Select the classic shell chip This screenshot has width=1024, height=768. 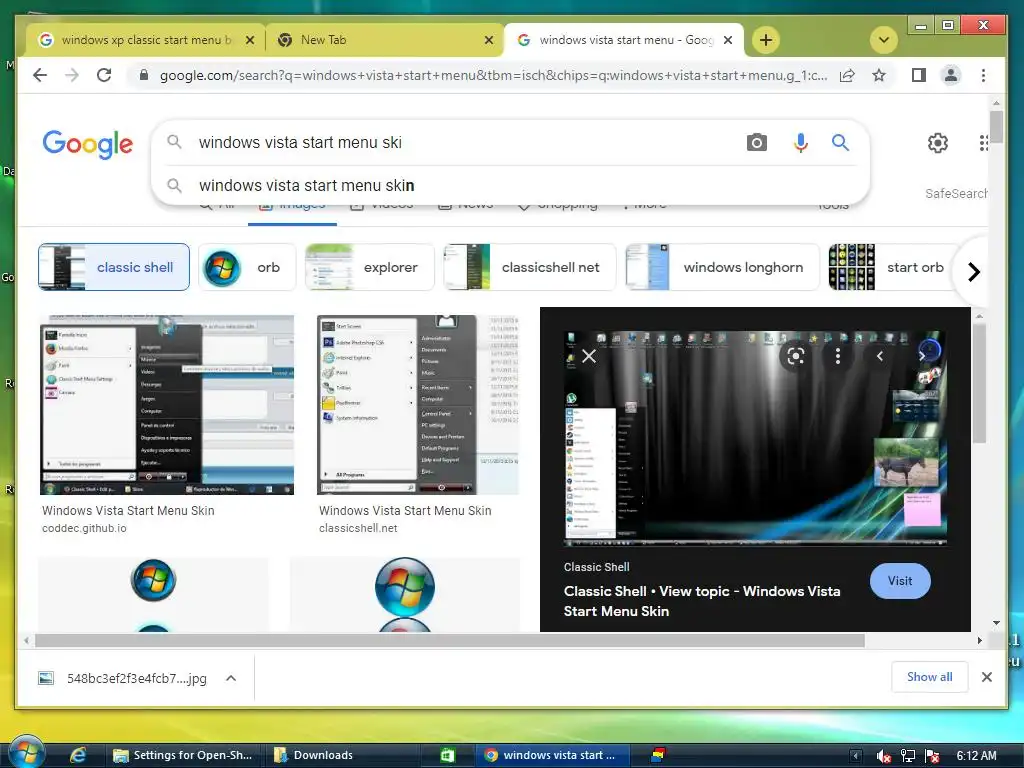(114, 267)
